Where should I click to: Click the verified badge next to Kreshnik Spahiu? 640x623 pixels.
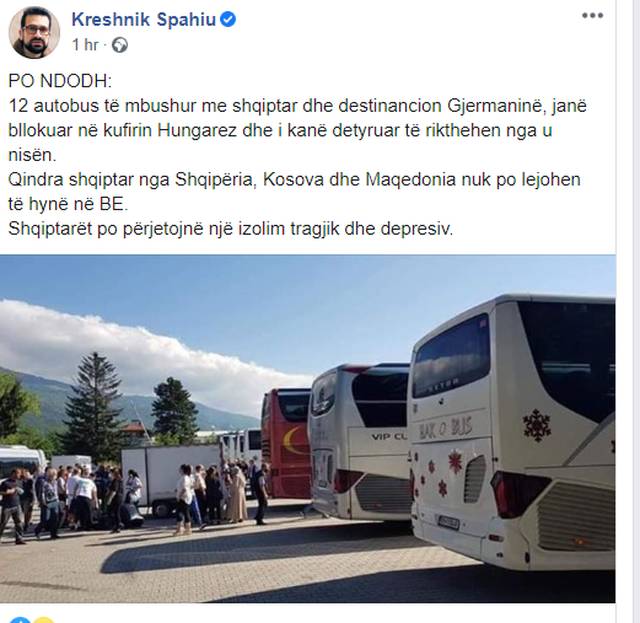(228, 19)
